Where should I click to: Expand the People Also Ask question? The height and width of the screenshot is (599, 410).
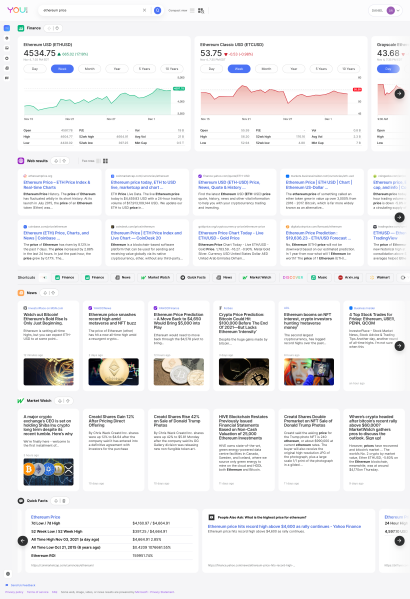262,517
